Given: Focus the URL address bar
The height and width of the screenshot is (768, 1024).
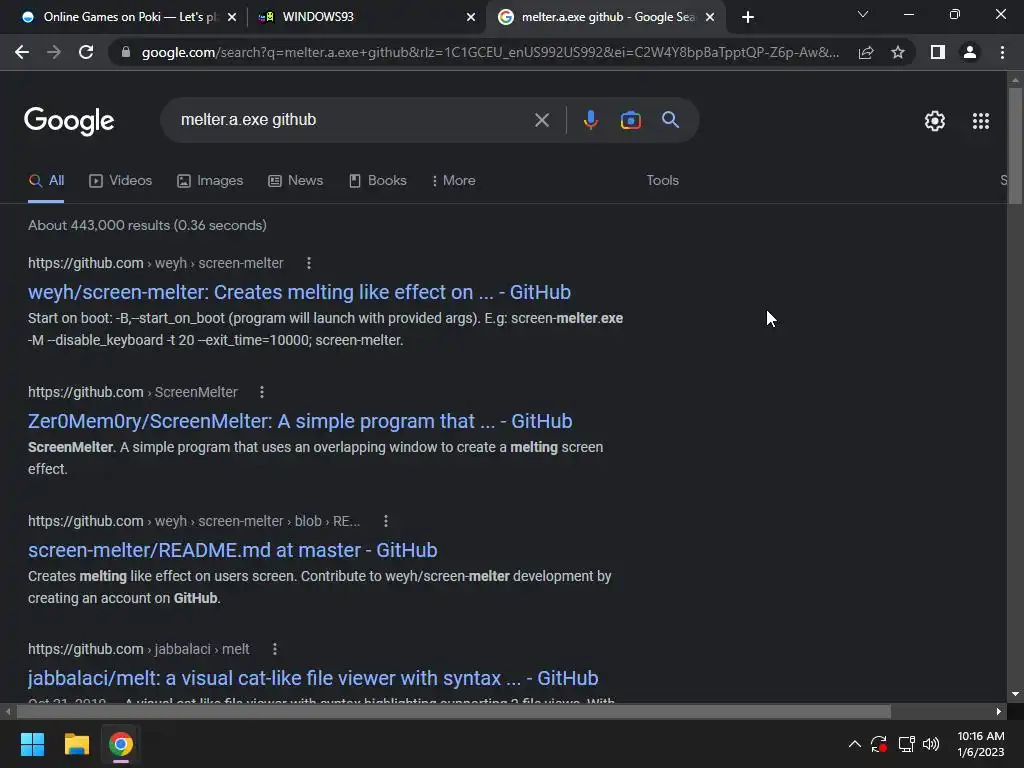Looking at the screenshot, I should [x=490, y=52].
